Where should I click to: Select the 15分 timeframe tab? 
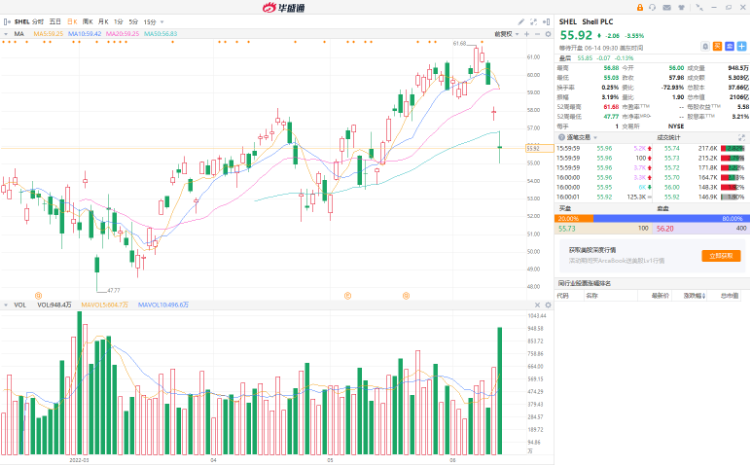(x=150, y=22)
